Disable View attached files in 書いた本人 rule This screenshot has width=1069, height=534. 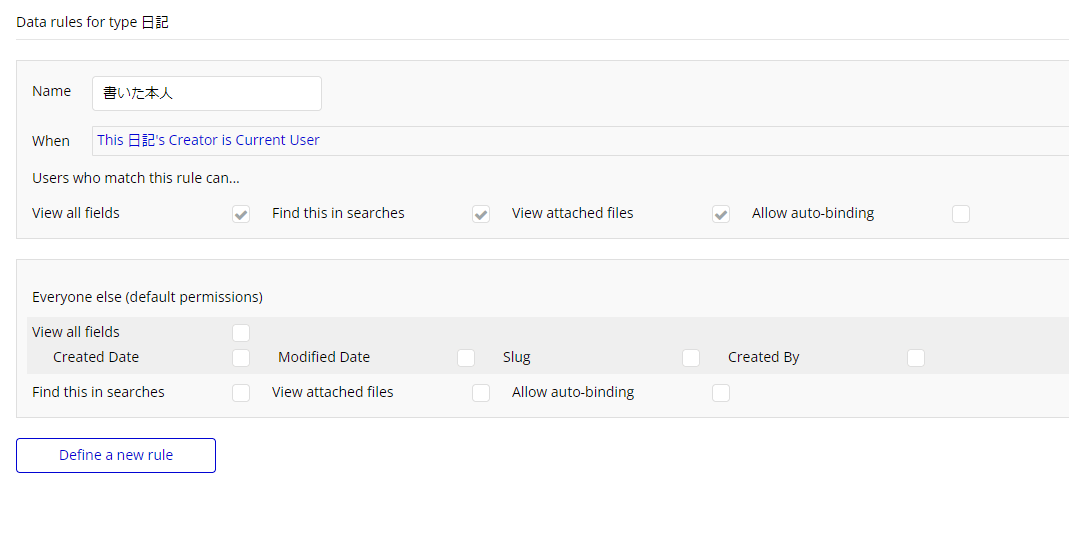click(x=721, y=214)
